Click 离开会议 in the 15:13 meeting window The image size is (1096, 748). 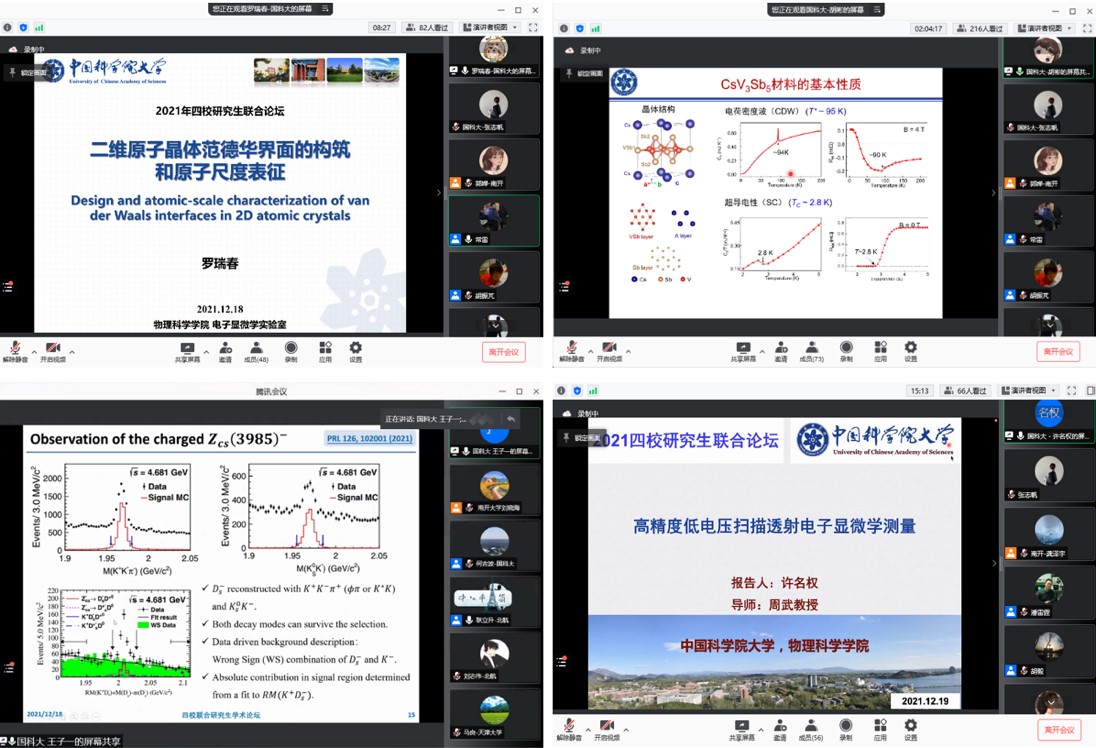click(1058, 729)
